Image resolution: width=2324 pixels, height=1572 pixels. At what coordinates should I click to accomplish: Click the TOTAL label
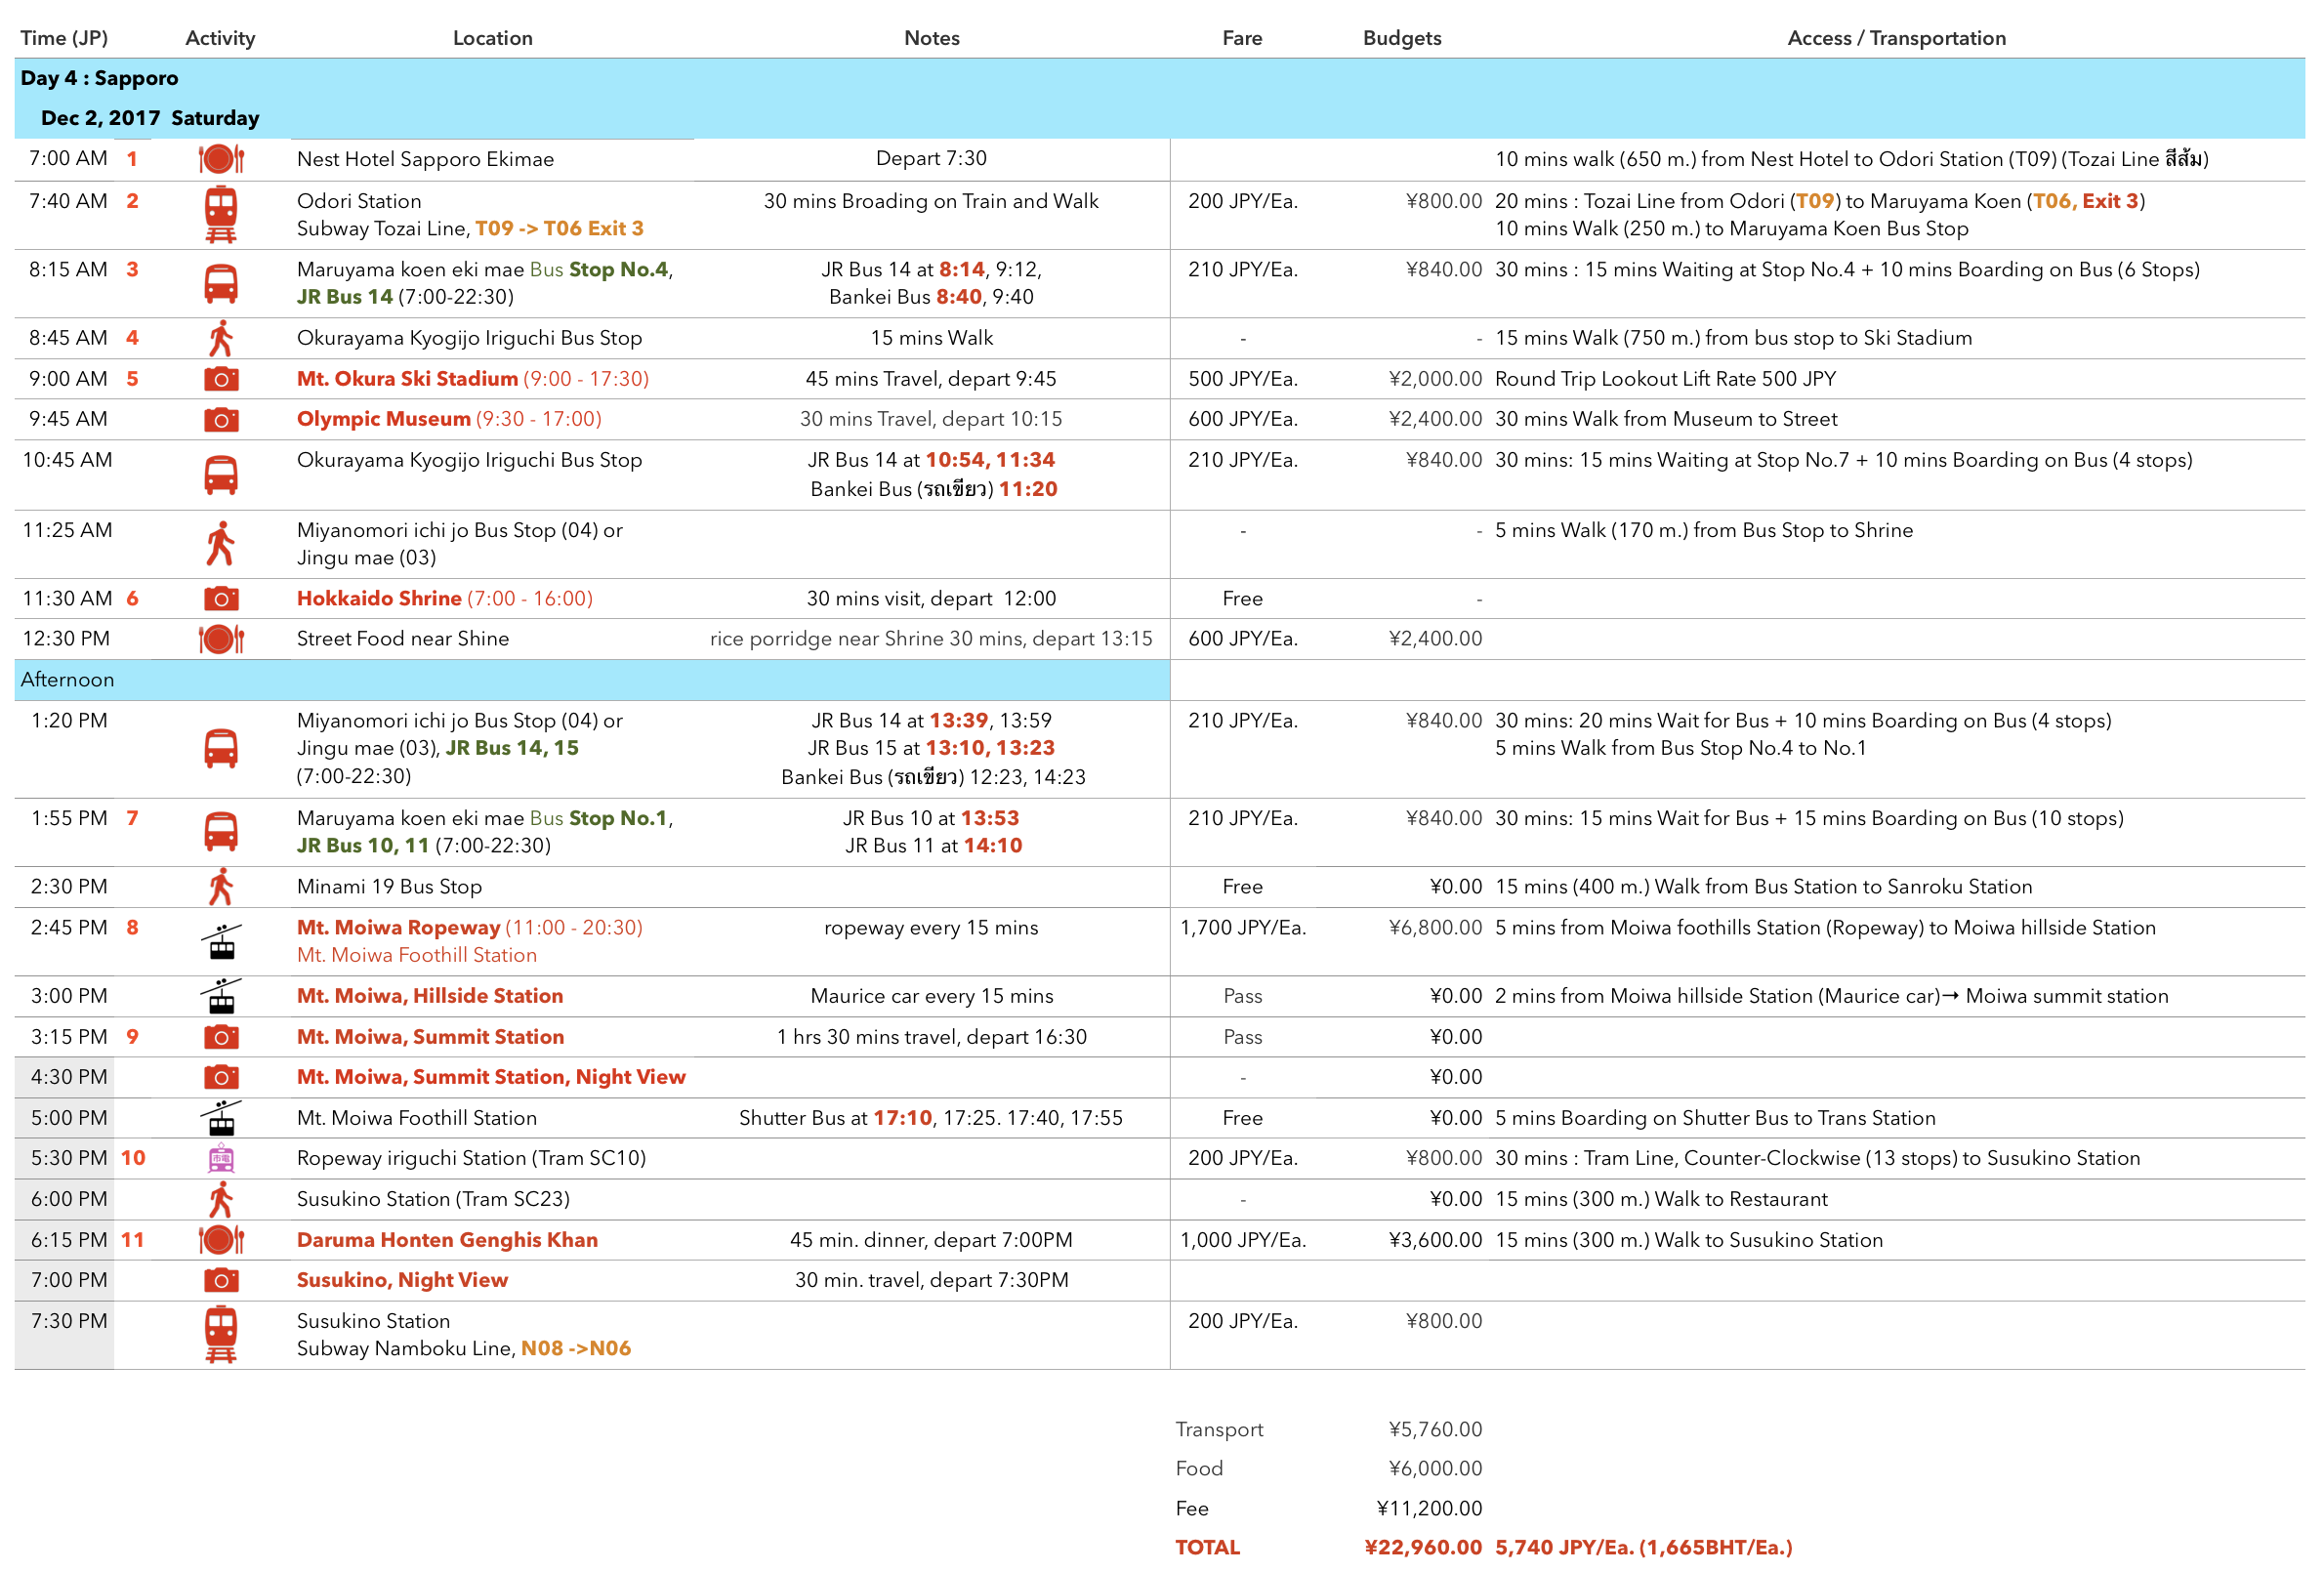coord(1207,1548)
